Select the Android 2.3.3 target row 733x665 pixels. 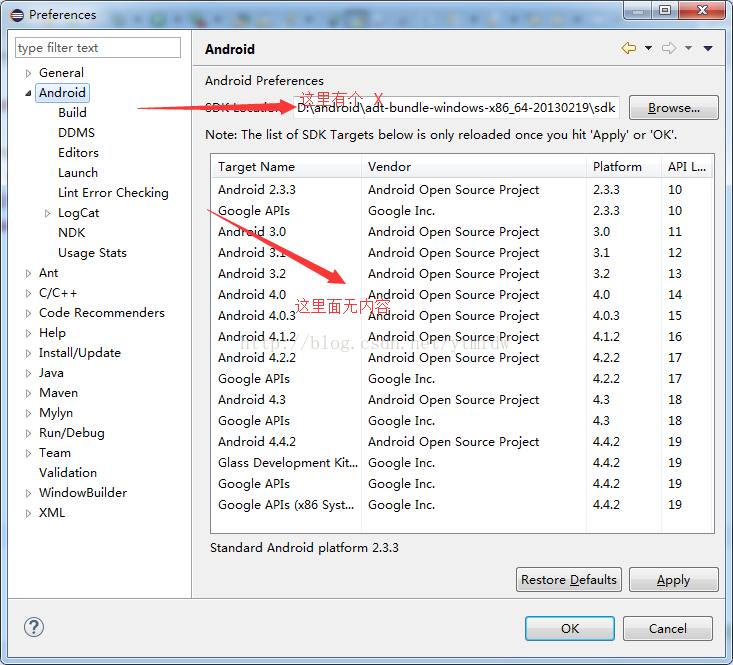click(x=462, y=190)
